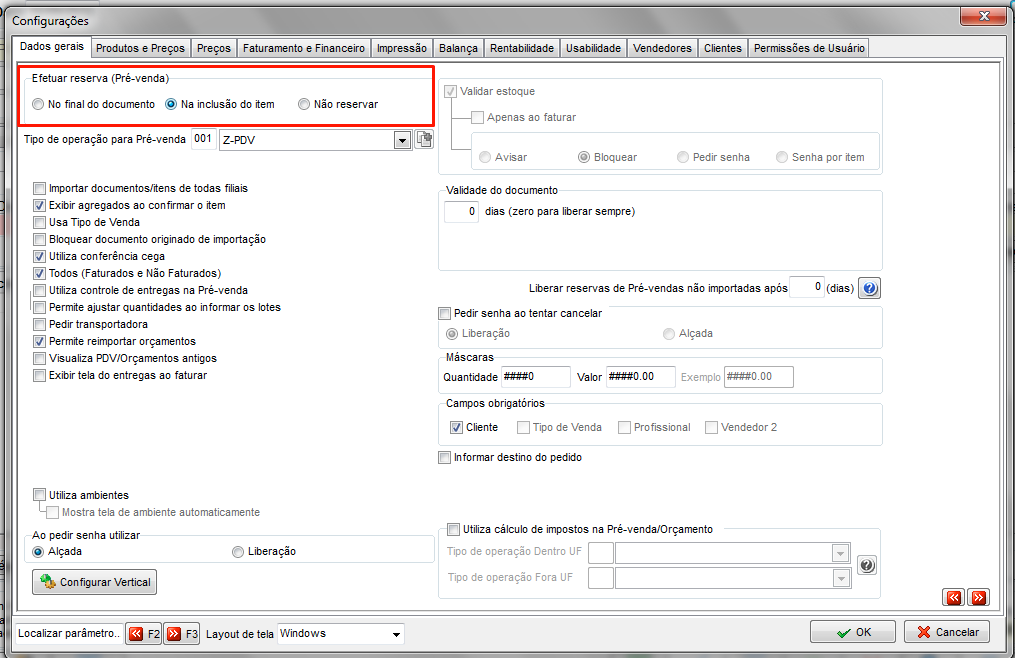
Task: Click the Quantidade mask input field
Action: [535, 377]
